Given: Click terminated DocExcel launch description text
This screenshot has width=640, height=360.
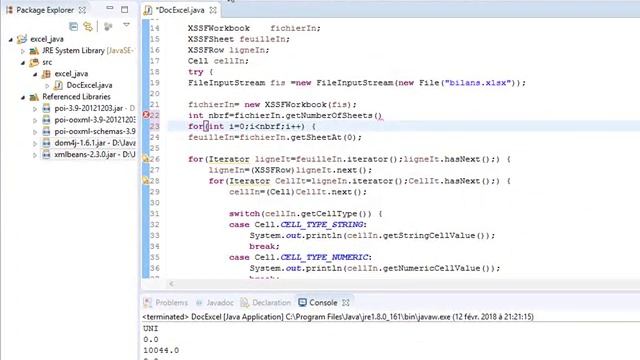Looking at the screenshot, I should coord(338,317).
